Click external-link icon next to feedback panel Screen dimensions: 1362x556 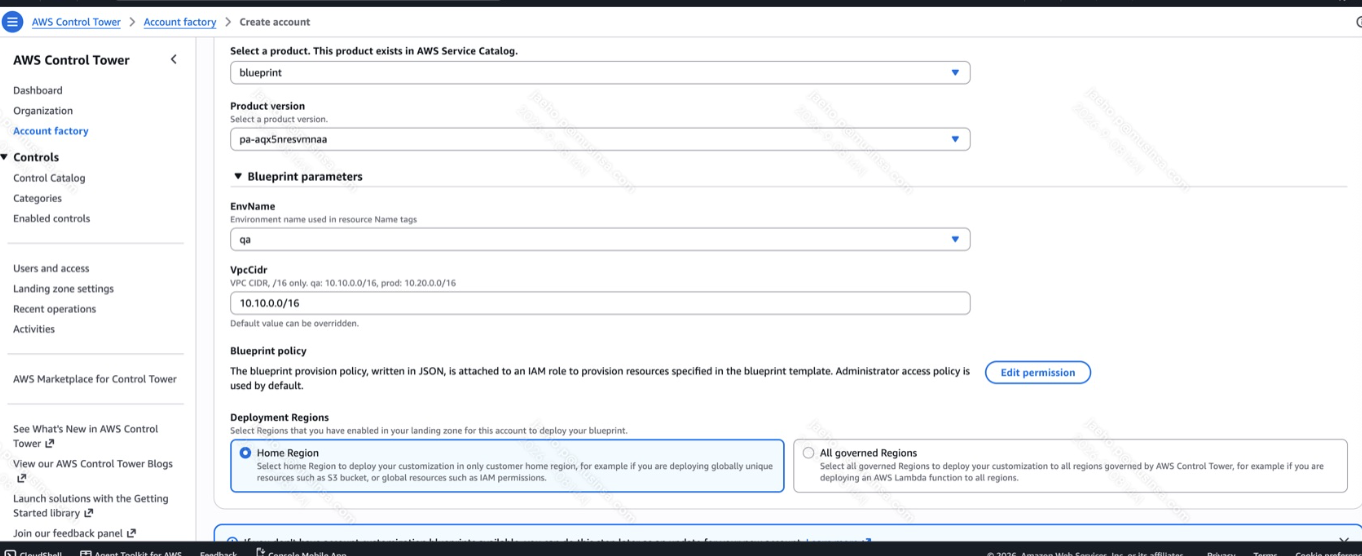point(131,534)
